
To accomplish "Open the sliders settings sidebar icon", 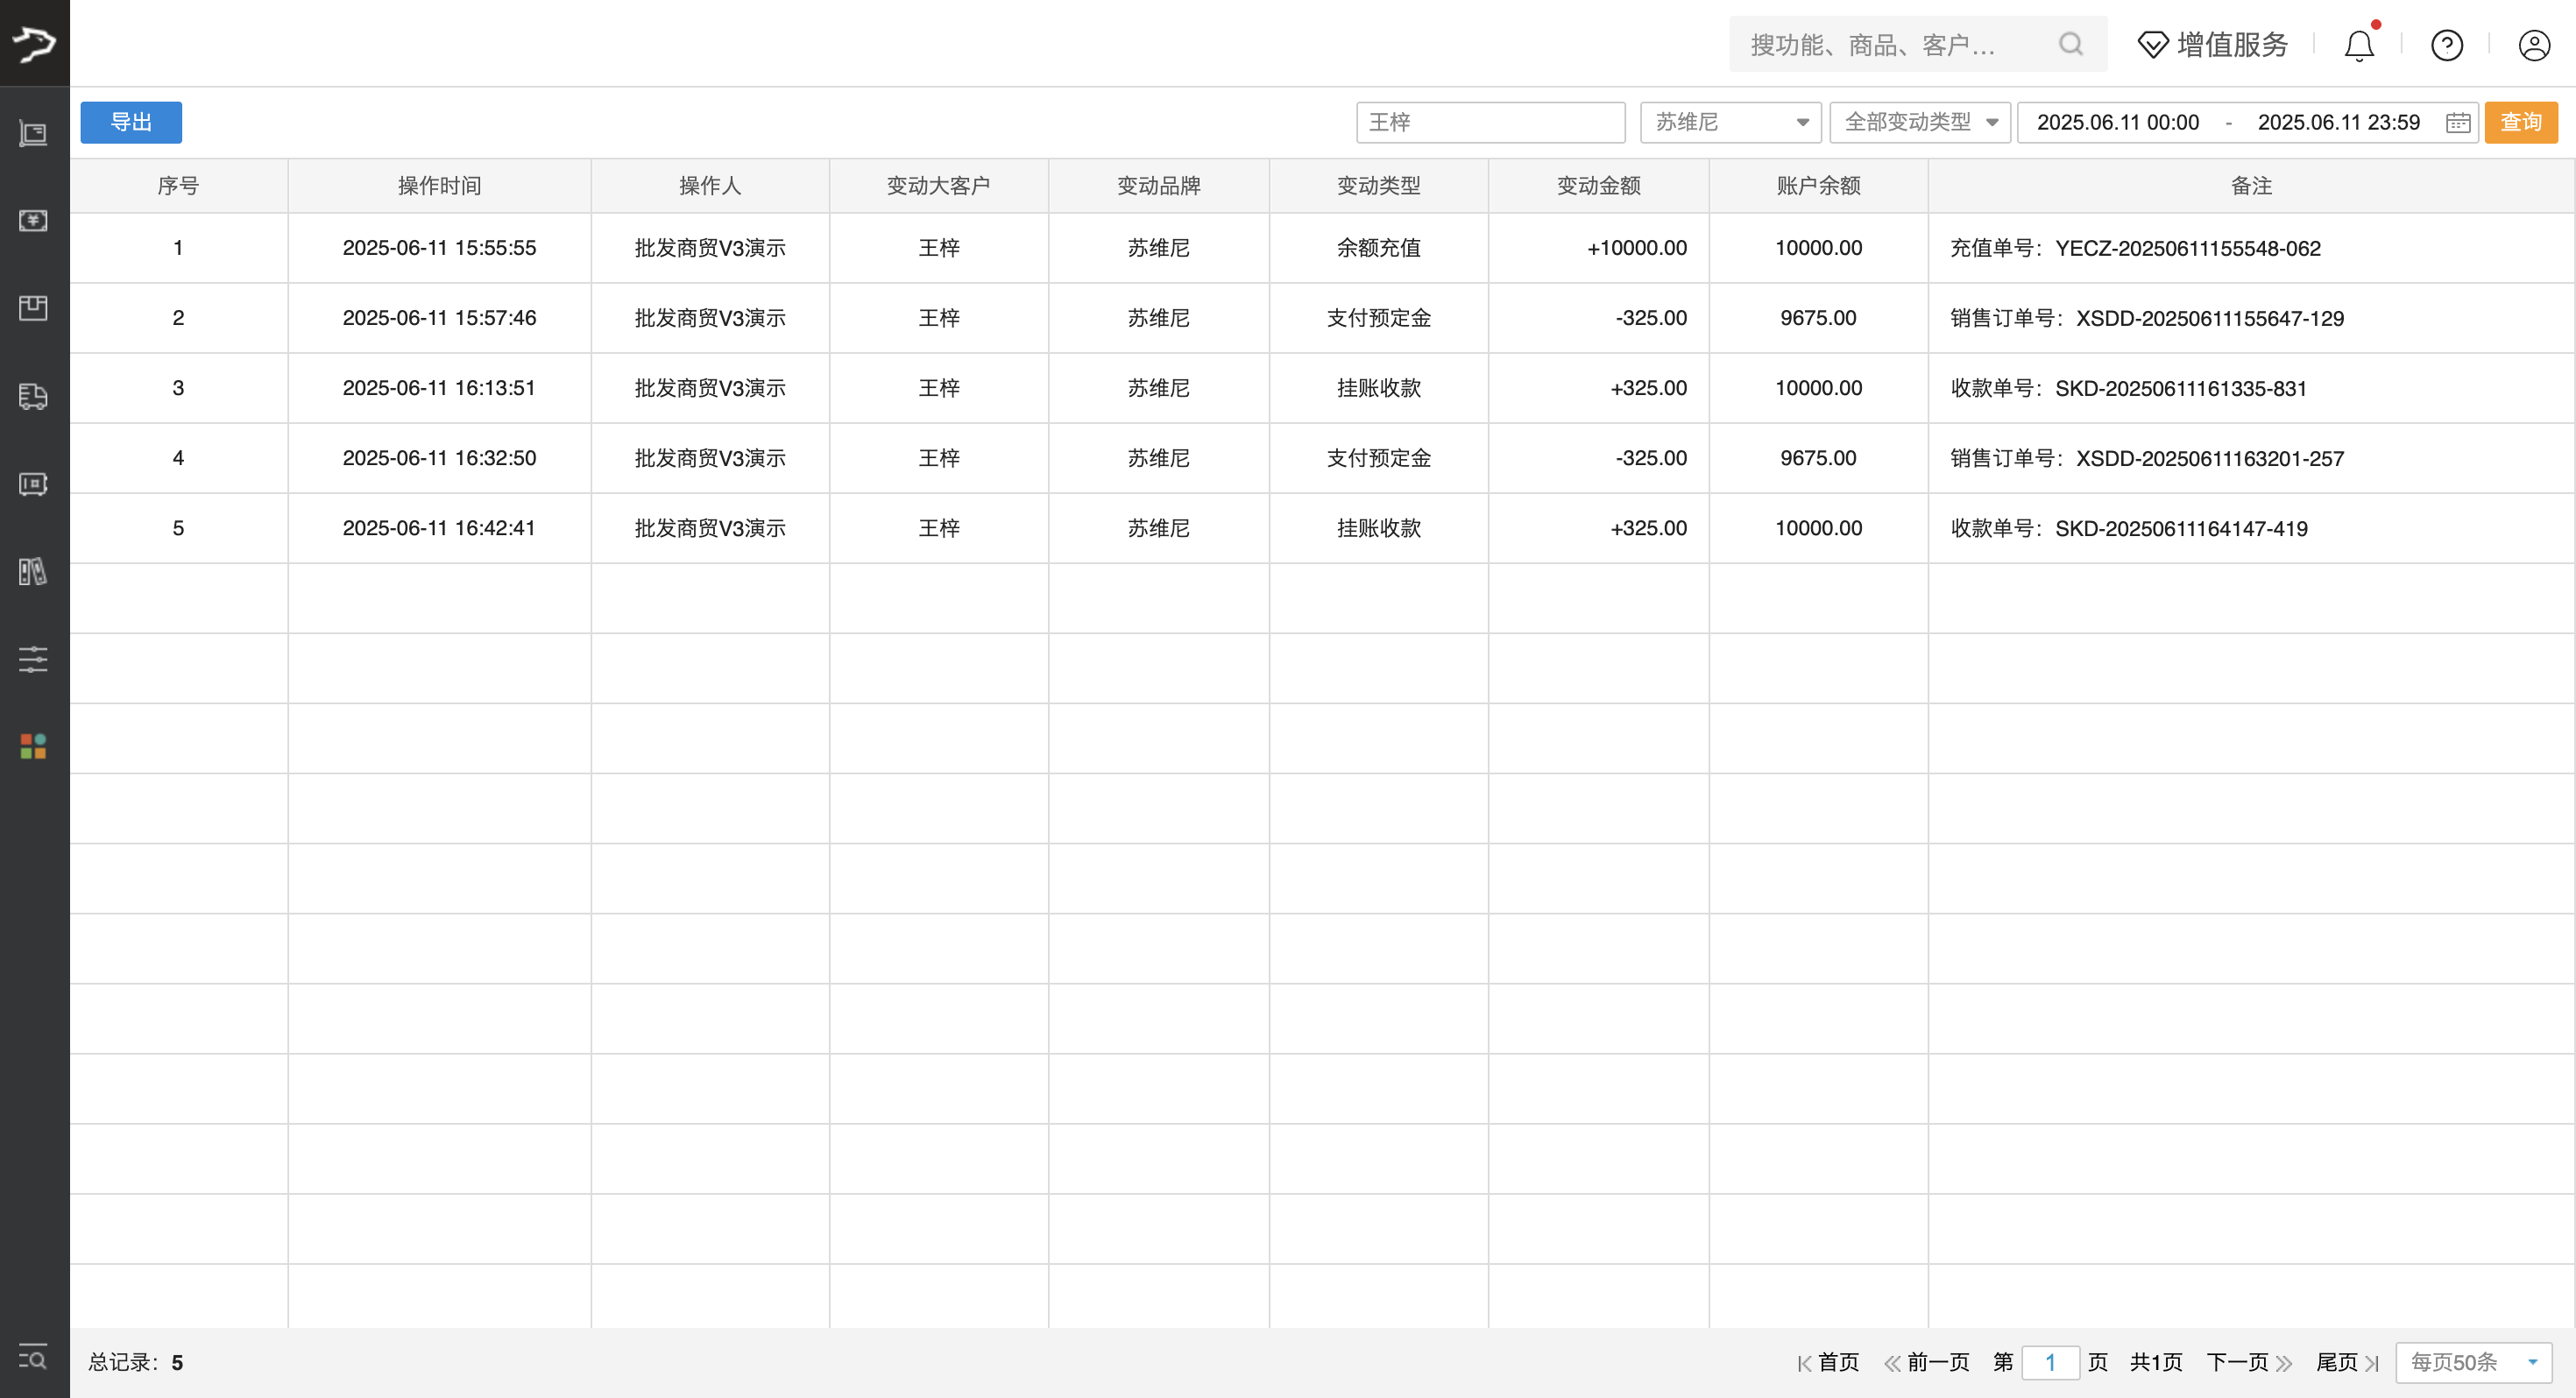I will click(33, 659).
